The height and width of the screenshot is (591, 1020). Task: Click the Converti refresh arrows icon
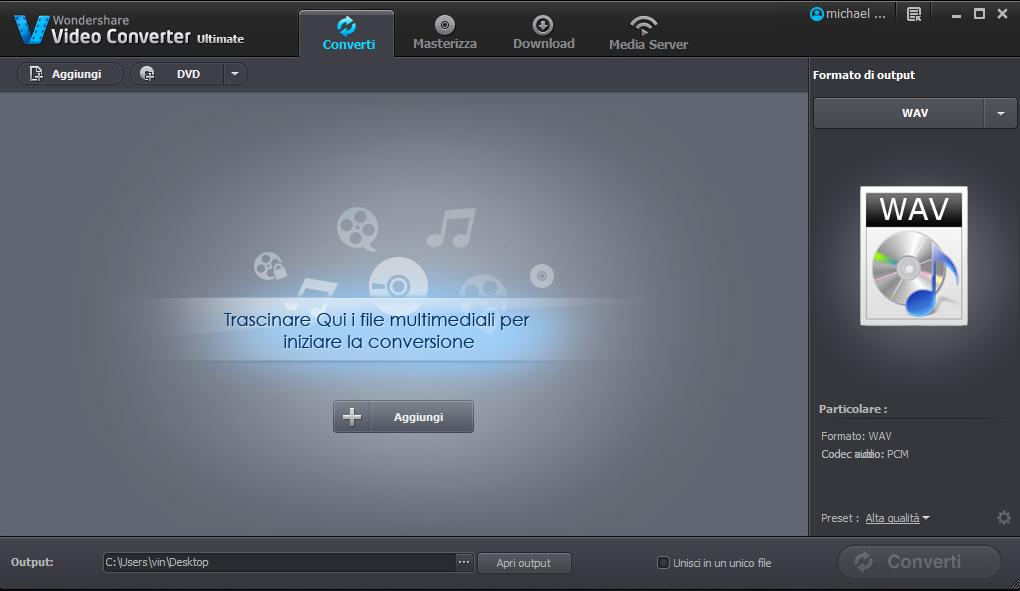pyautogui.click(x=347, y=25)
